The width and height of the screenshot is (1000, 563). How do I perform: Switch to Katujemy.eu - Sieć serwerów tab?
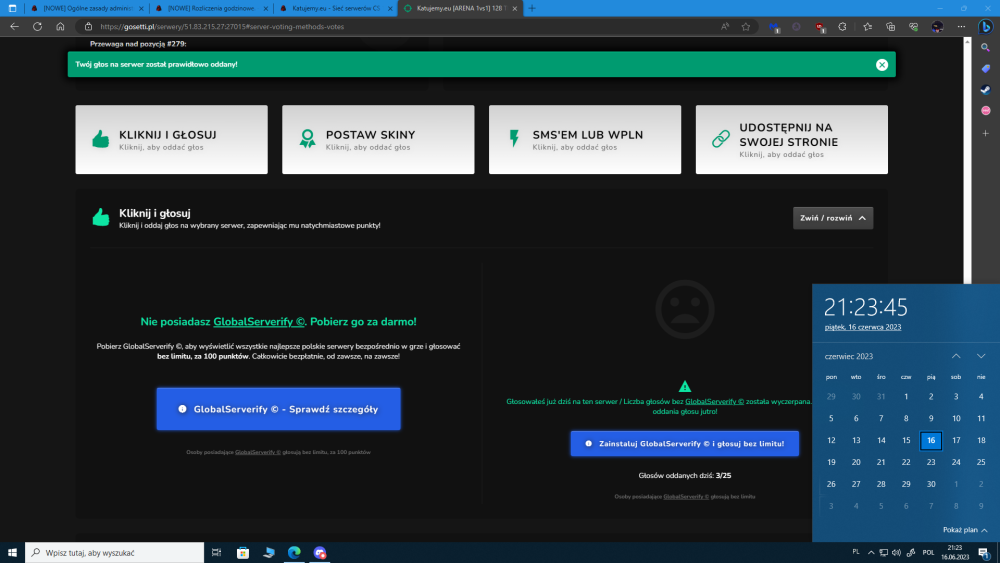coord(335,8)
